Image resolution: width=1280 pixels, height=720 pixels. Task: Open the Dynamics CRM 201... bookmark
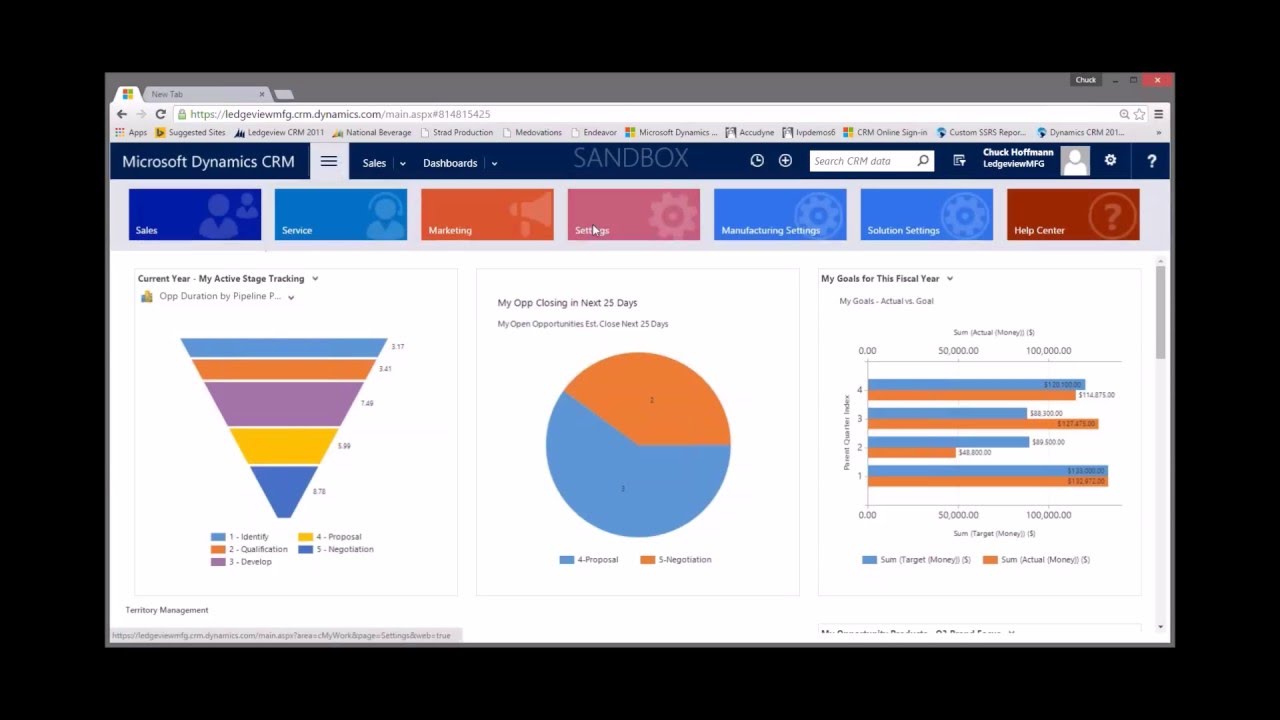[1080, 132]
